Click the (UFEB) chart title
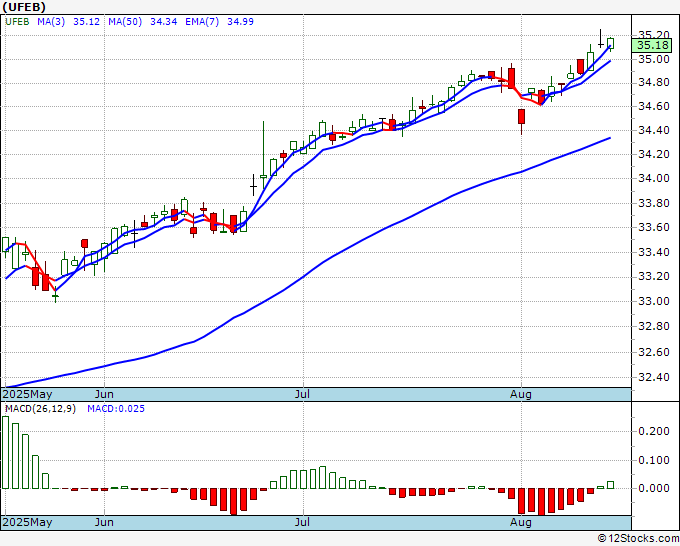680x546 pixels. click(24, 7)
